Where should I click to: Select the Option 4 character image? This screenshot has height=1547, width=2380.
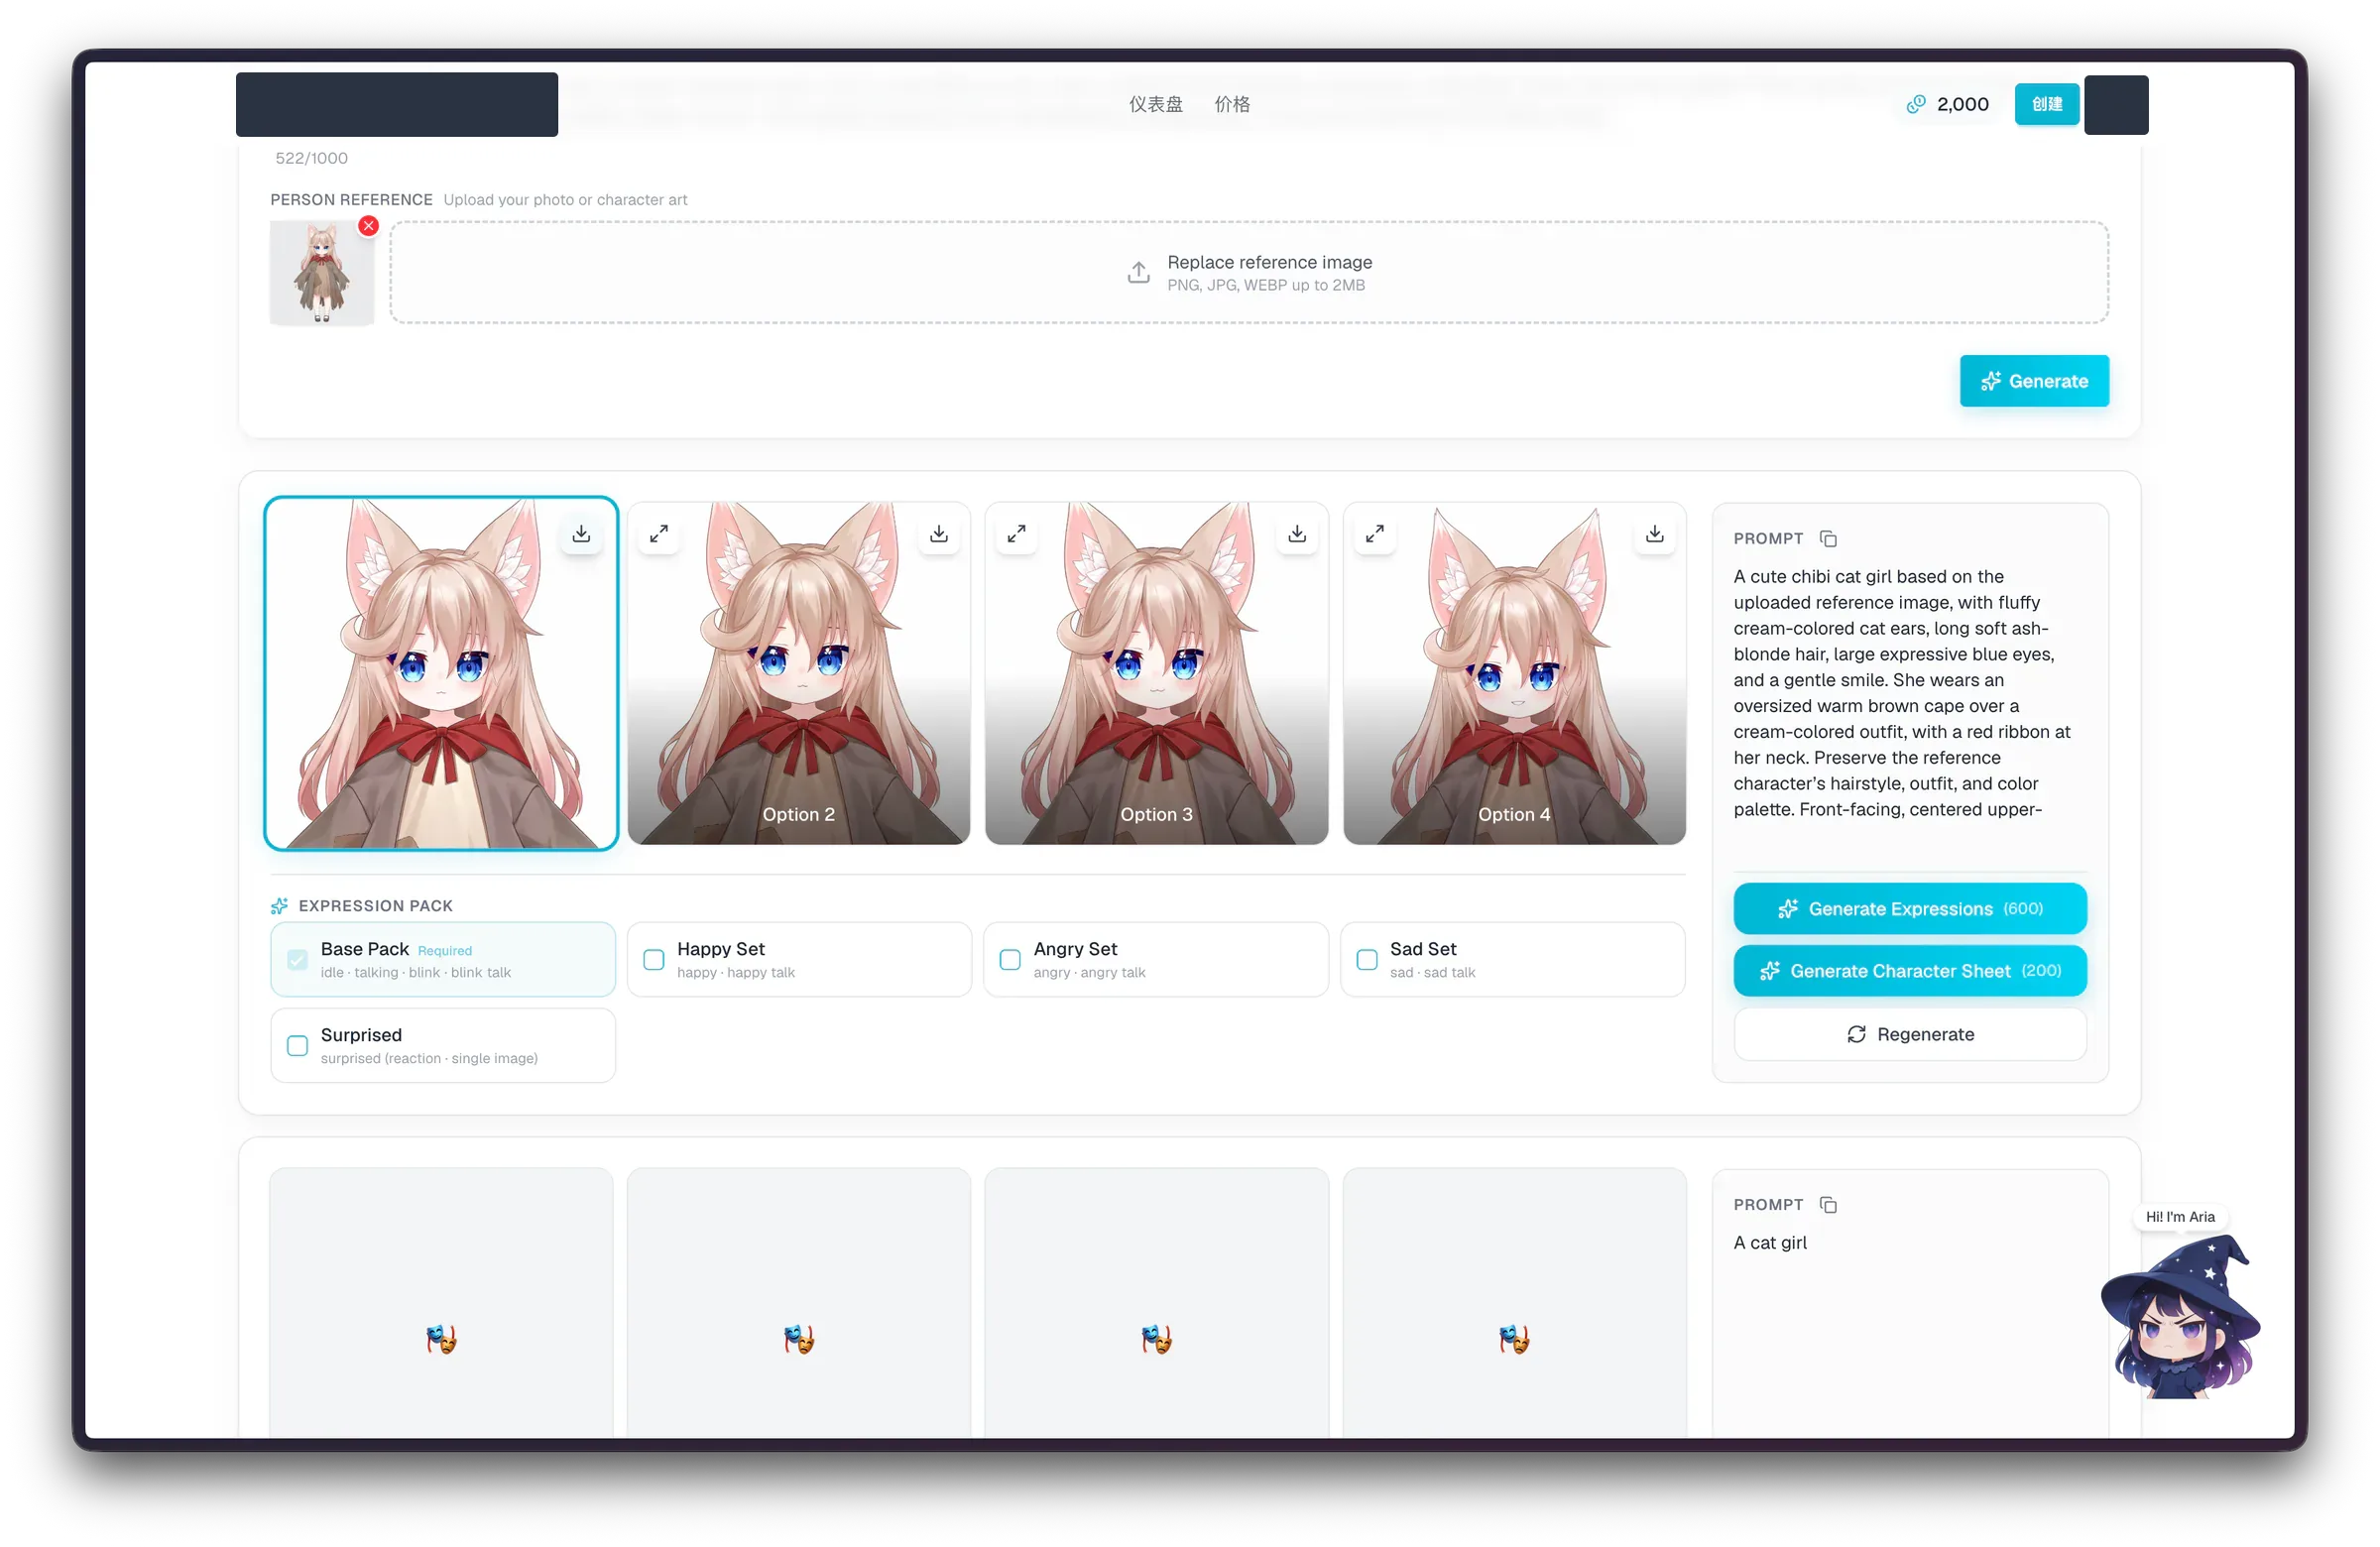pos(1514,674)
